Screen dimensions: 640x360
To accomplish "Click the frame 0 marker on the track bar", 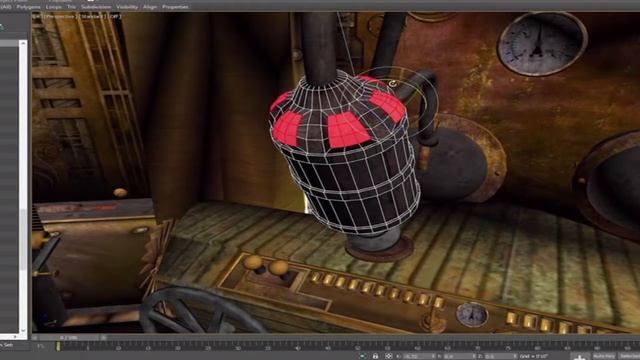I will click(58, 347).
